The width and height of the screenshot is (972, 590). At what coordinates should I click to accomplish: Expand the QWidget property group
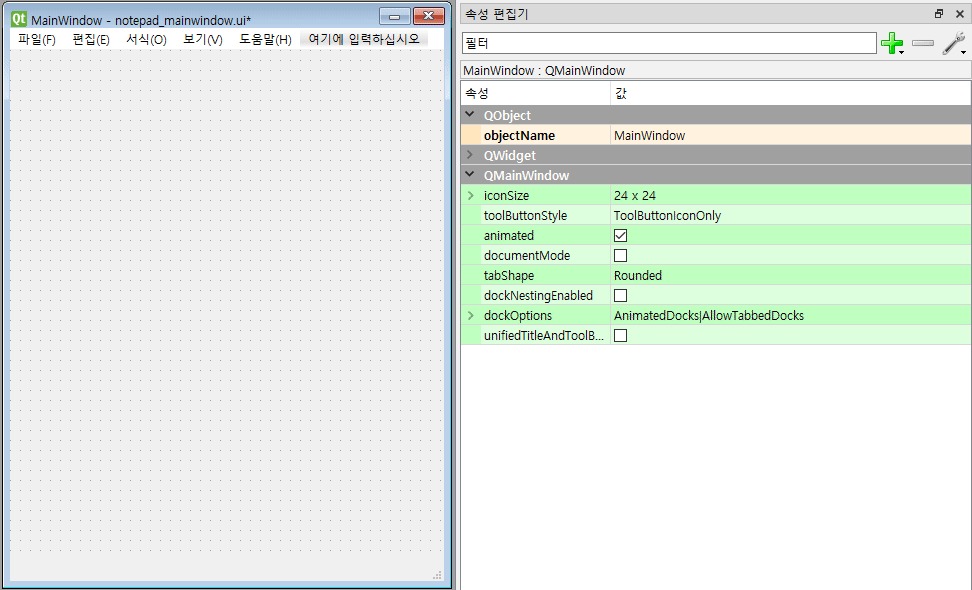(470, 155)
